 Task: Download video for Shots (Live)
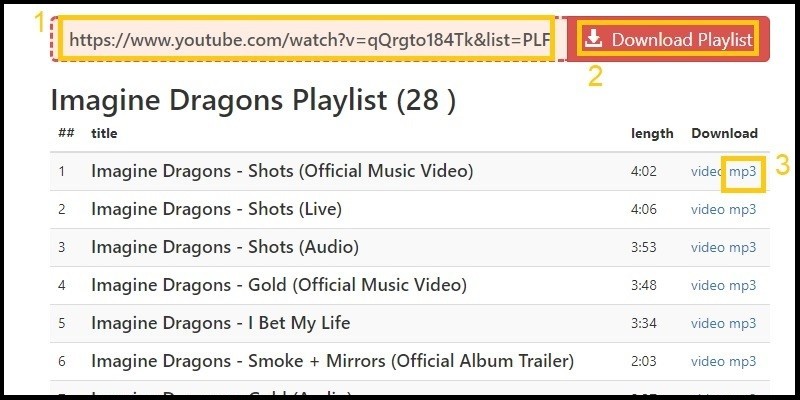707,209
